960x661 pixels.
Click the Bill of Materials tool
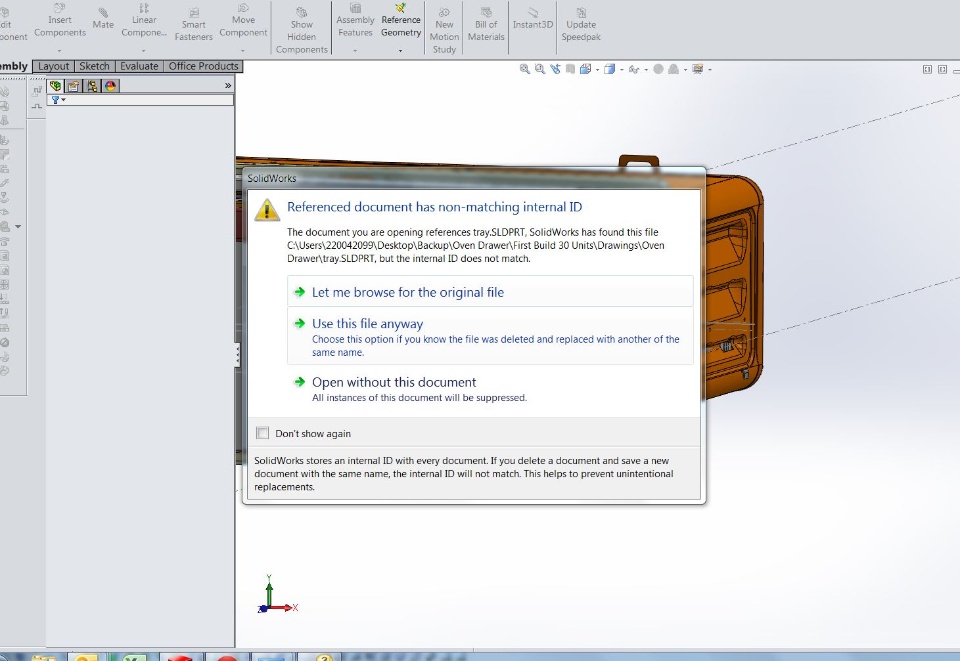click(486, 24)
